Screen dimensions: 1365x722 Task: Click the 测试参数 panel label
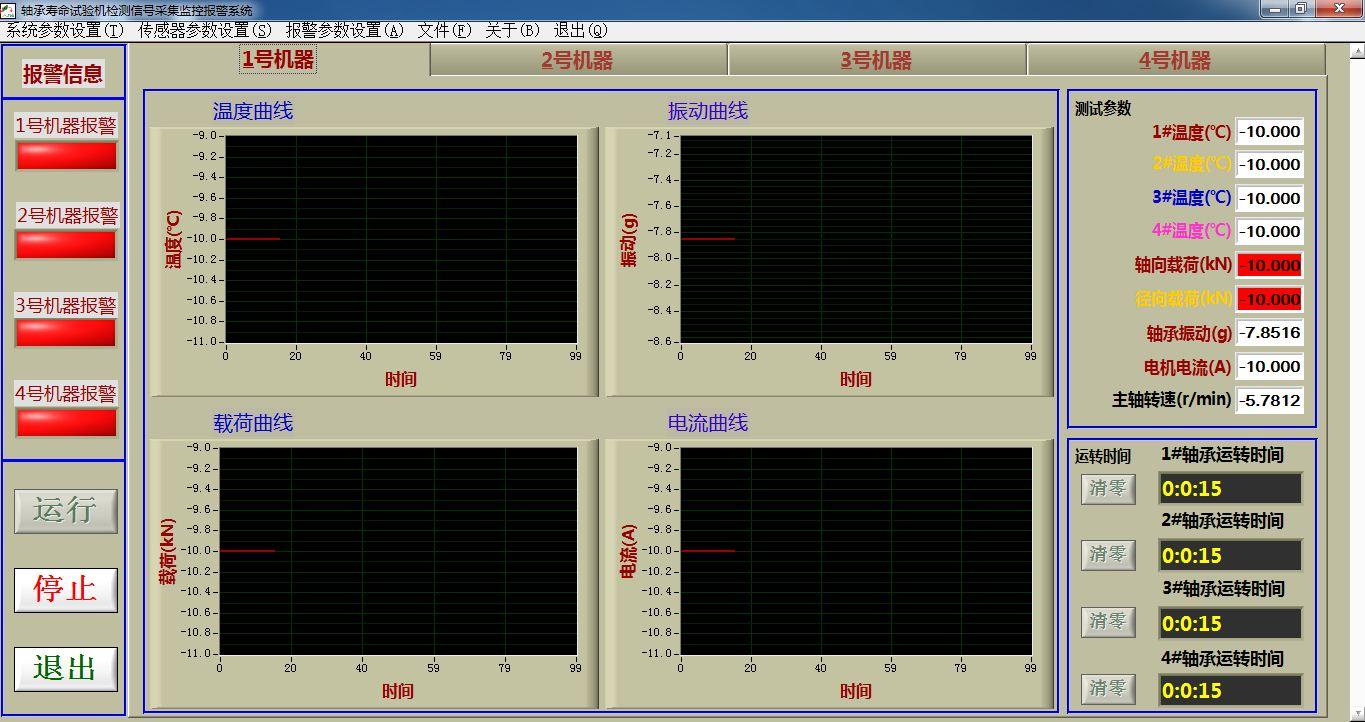(x=1103, y=109)
